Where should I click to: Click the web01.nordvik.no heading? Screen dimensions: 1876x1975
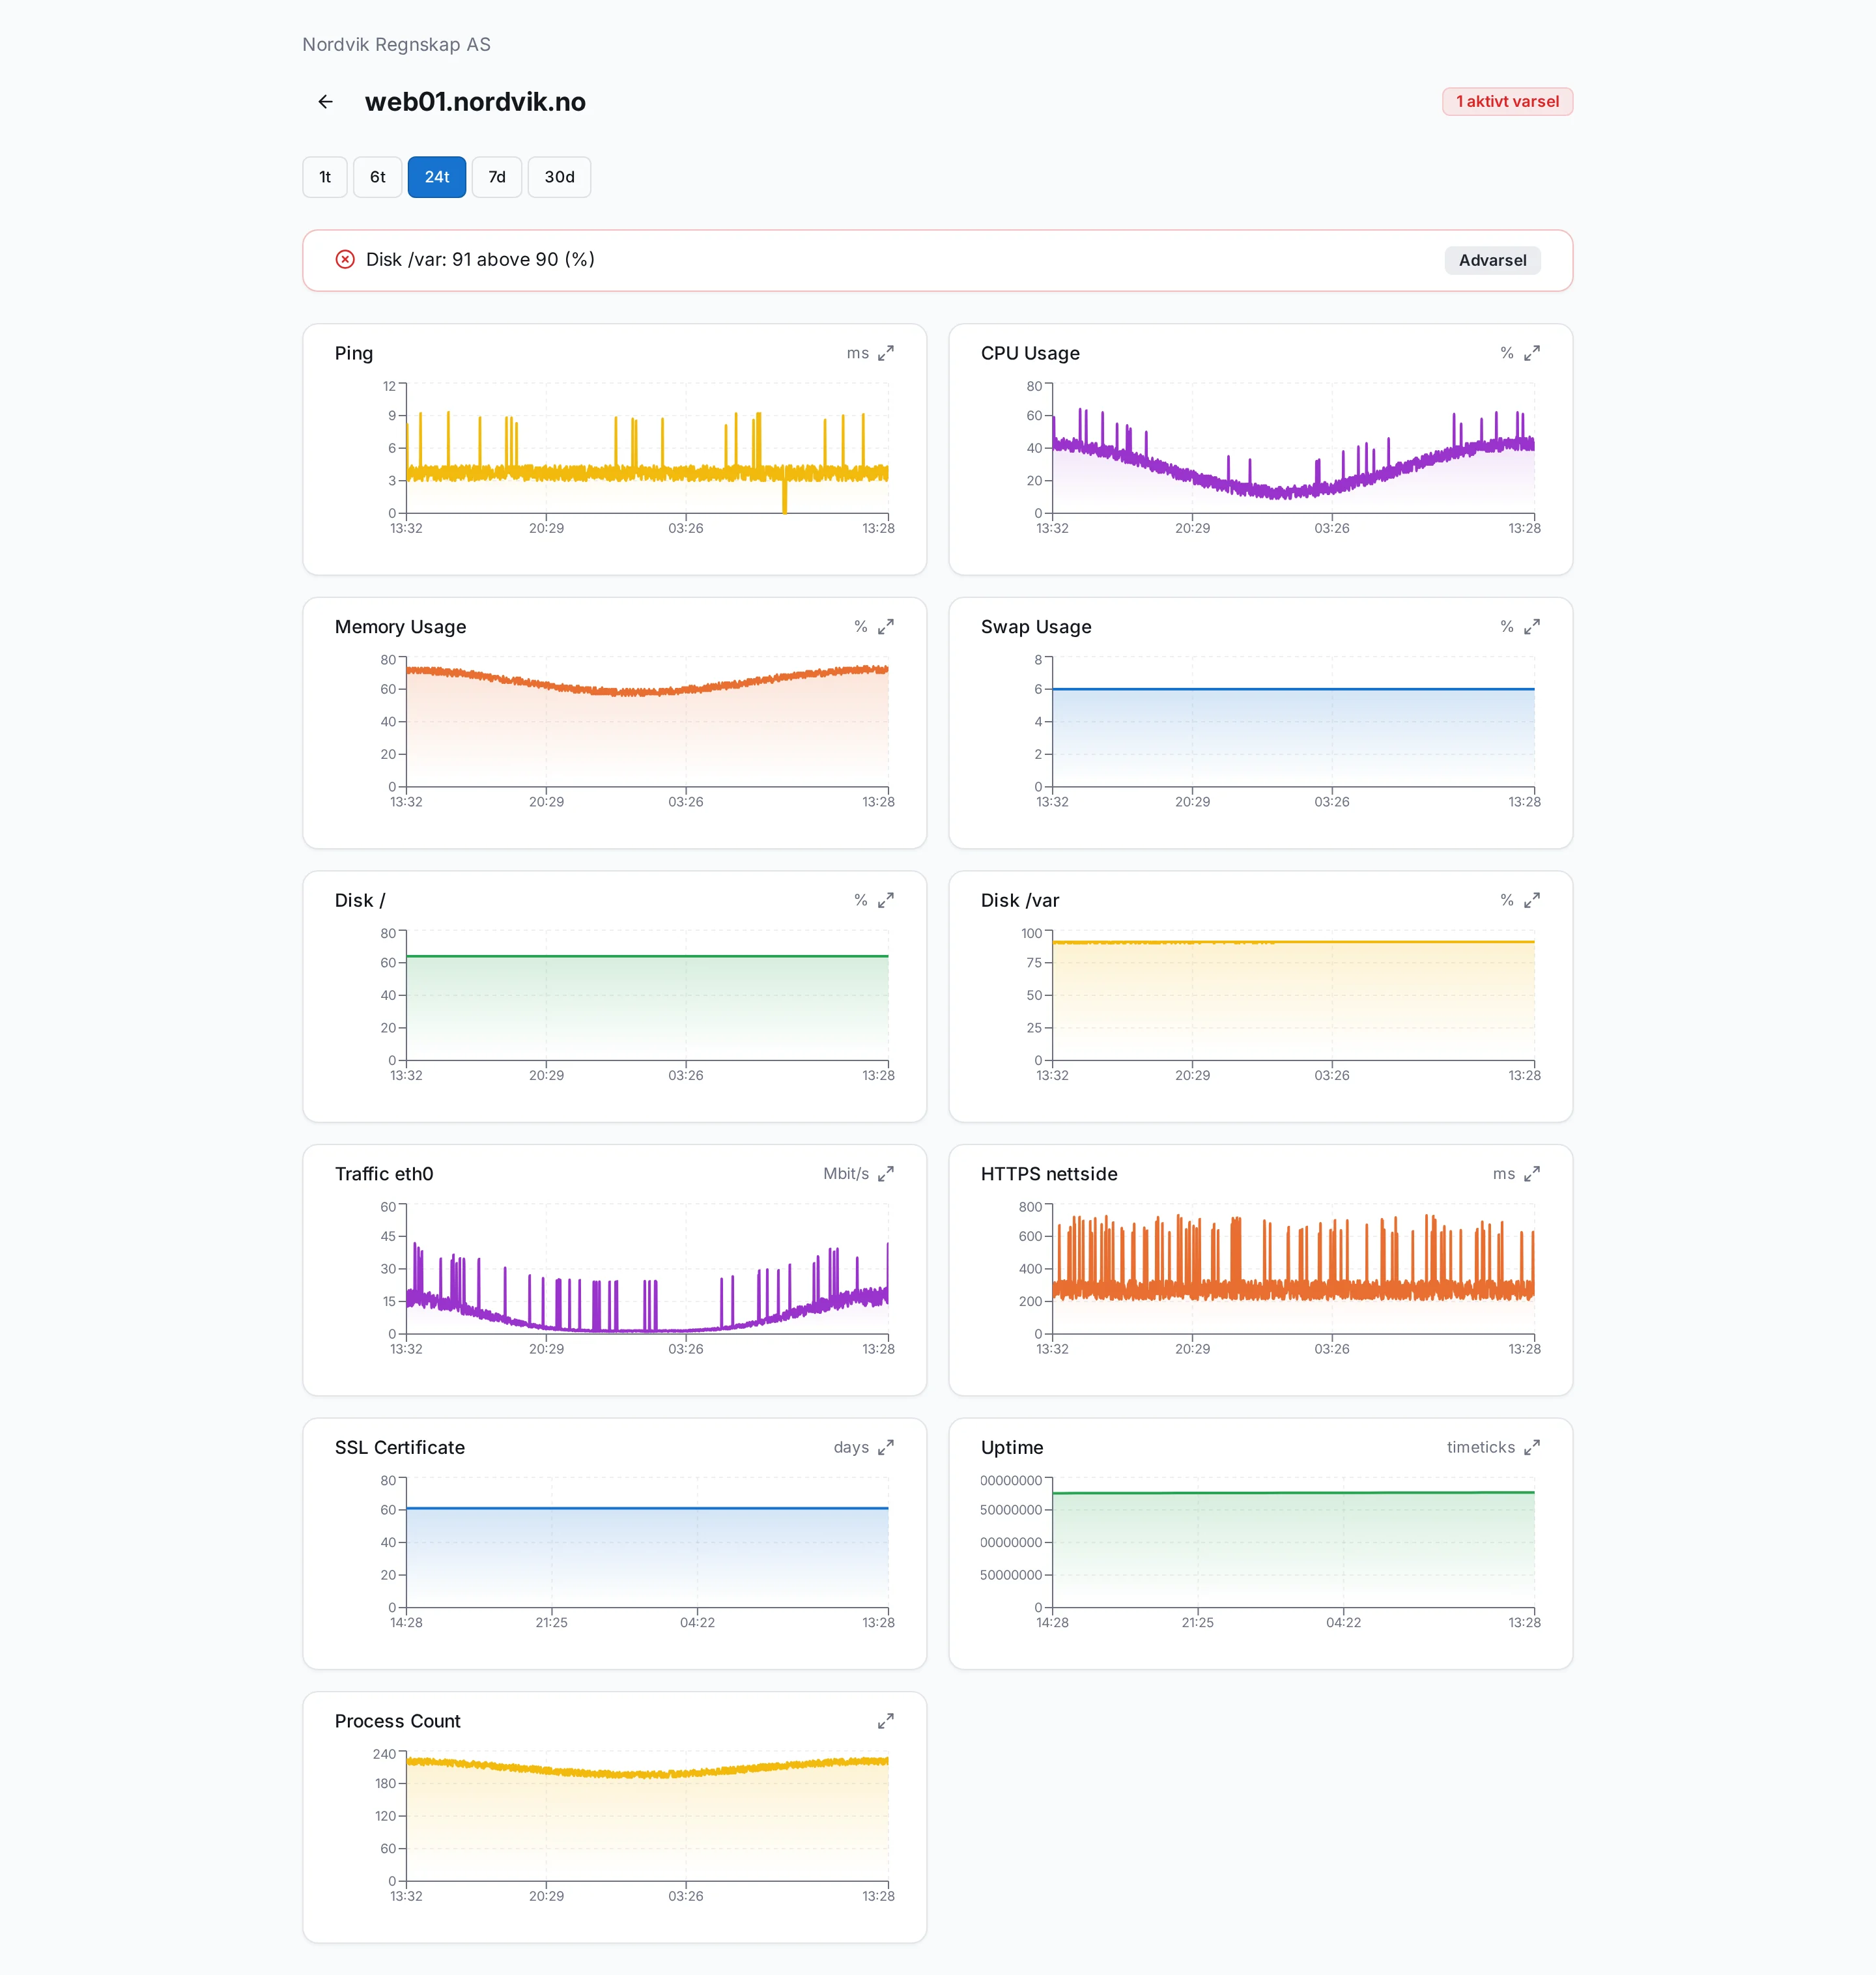coord(475,102)
